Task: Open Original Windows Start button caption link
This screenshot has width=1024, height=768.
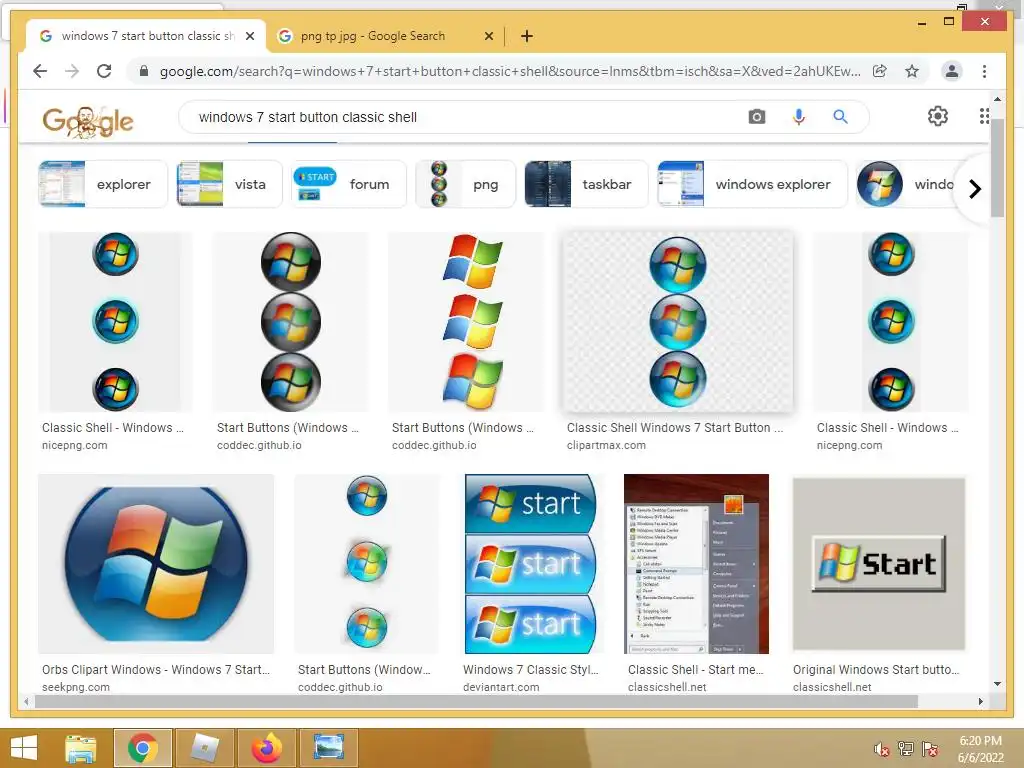Action: click(x=876, y=669)
